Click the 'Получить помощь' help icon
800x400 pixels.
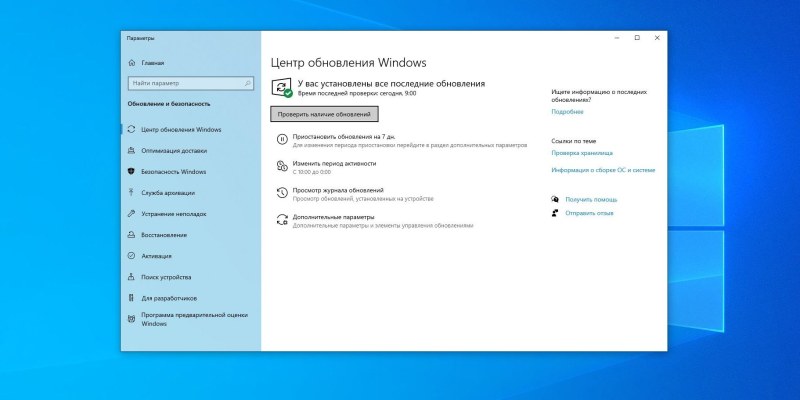(x=555, y=199)
